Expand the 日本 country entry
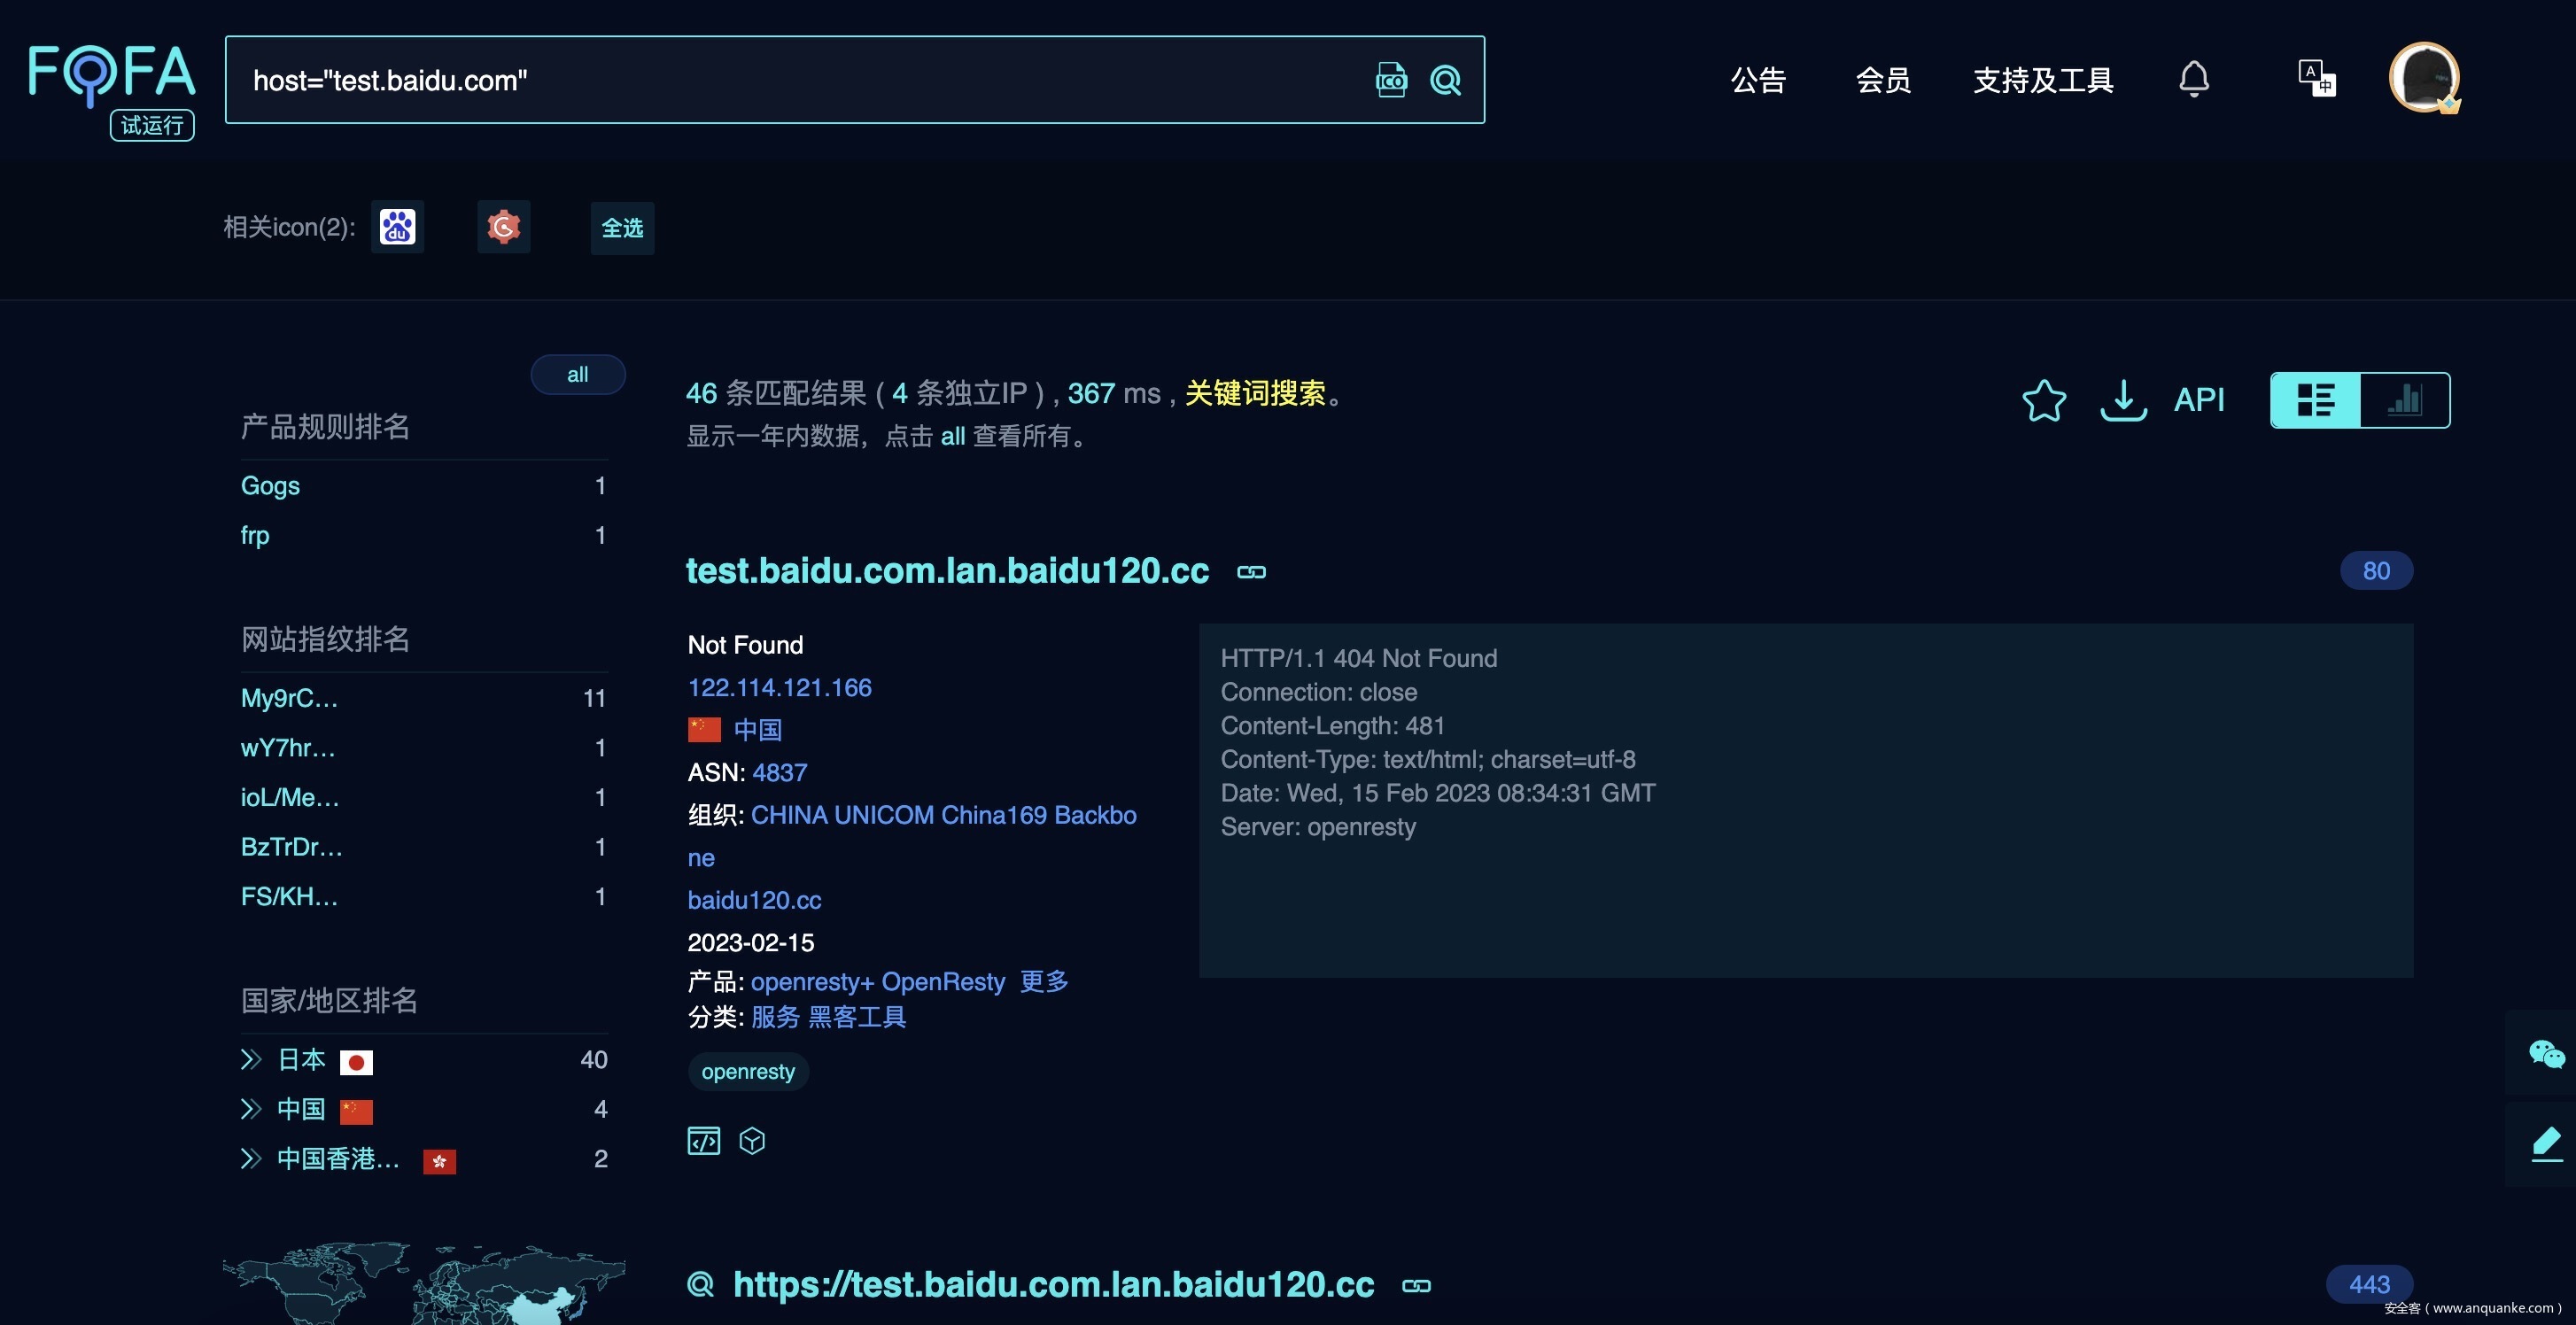The width and height of the screenshot is (2576, 1325). click(251, 1059)
